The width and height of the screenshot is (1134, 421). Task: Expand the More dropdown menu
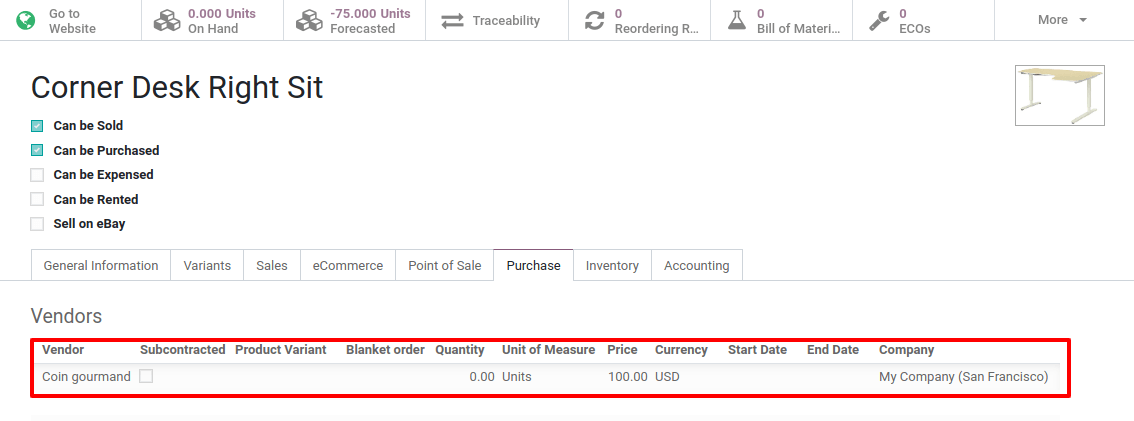tap(1062, 20)
